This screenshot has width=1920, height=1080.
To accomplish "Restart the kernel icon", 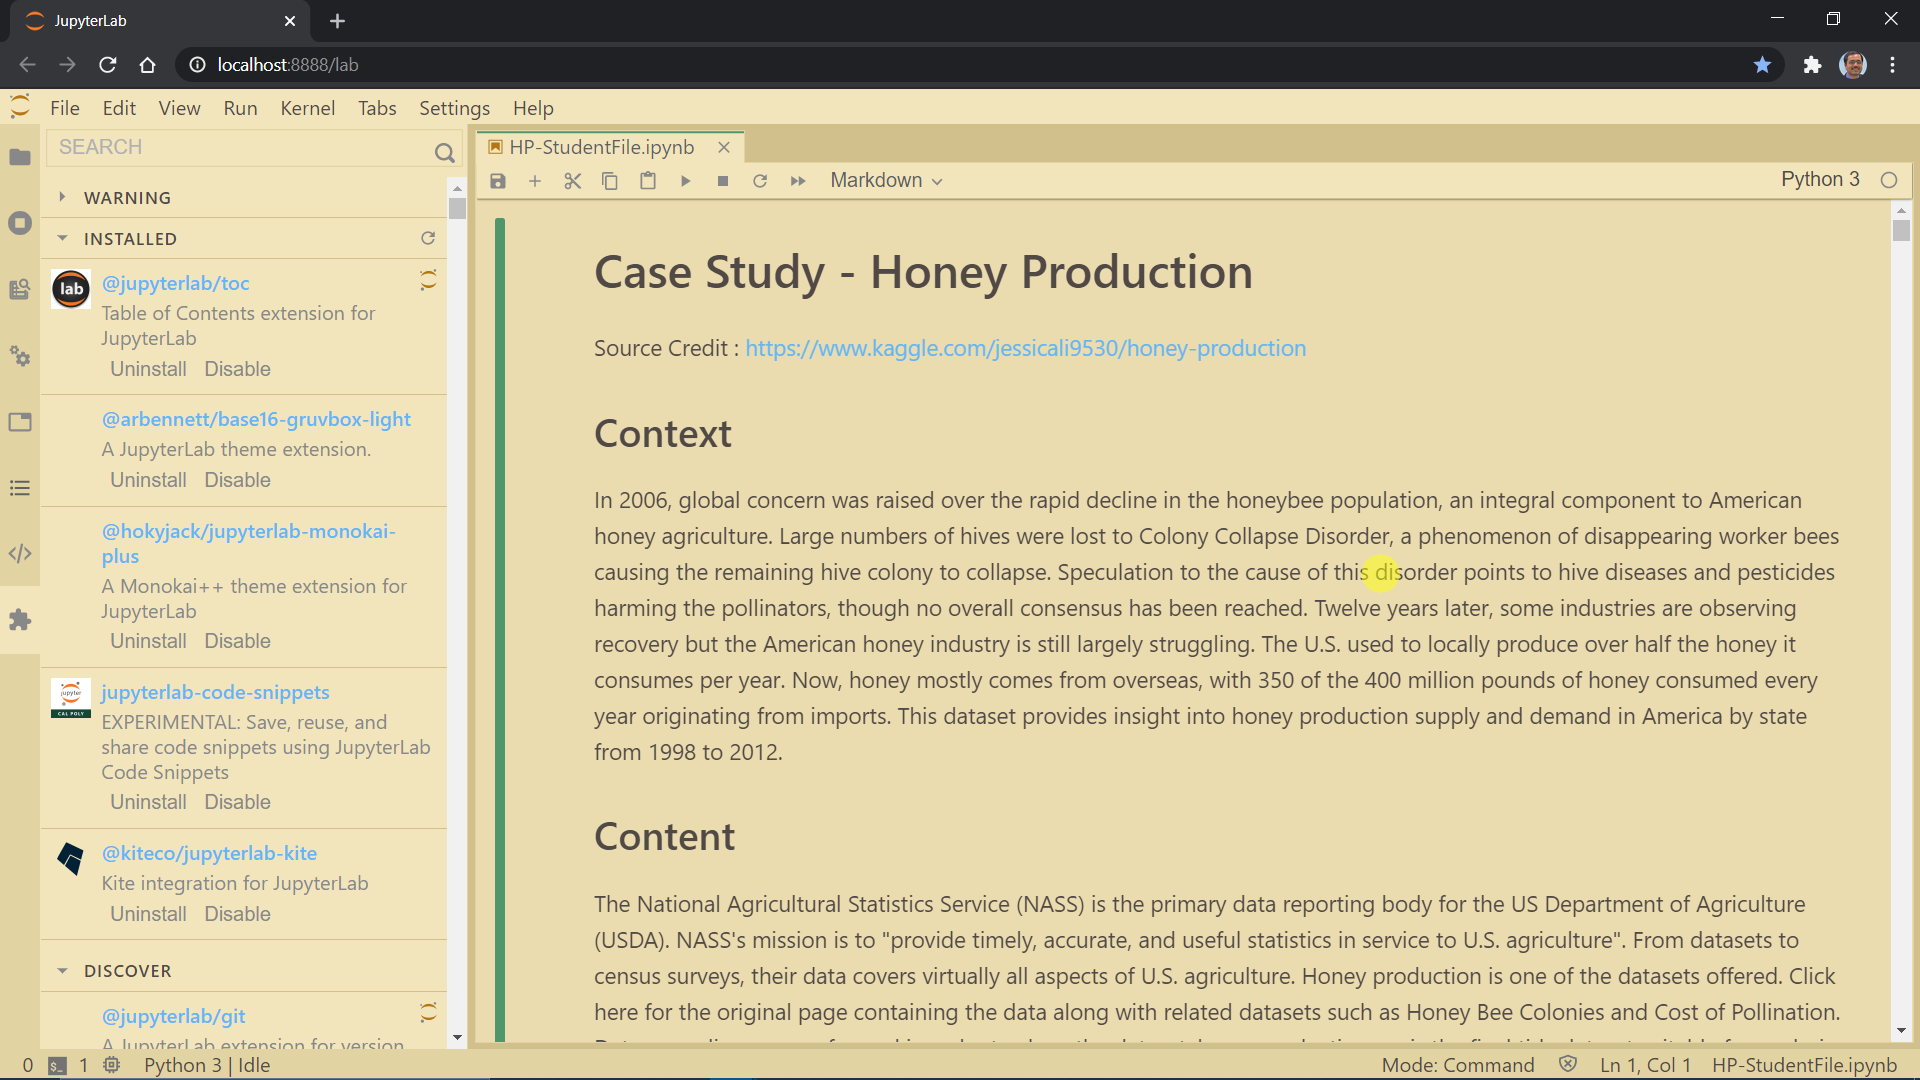I will coord(760,181).
